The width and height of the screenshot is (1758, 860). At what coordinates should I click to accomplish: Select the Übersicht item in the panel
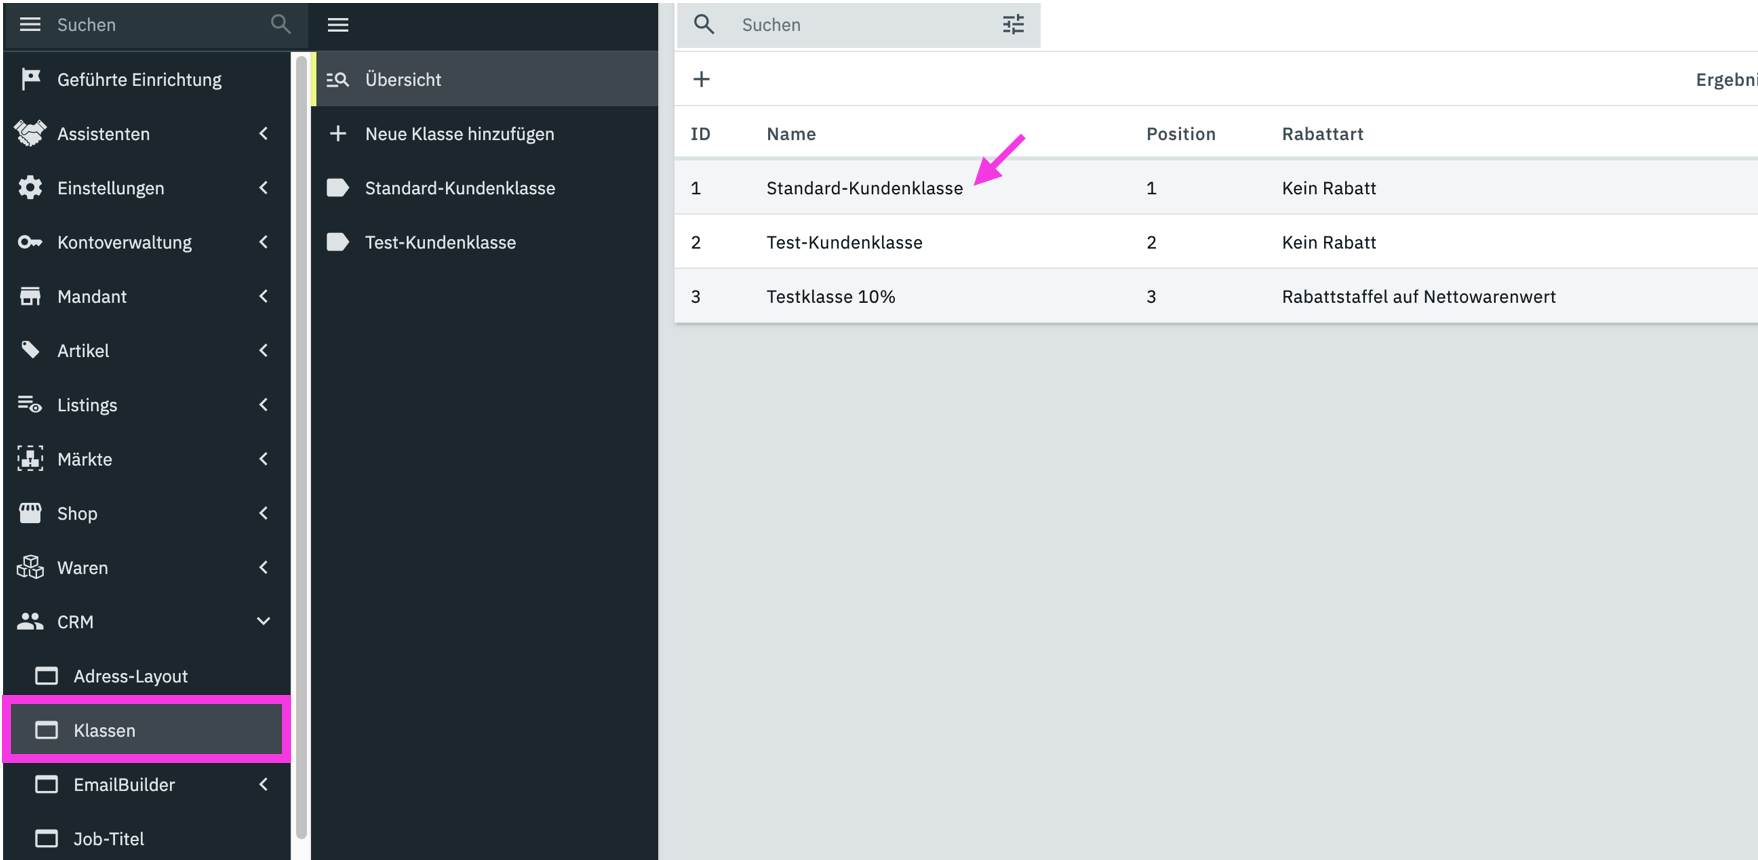[403, 79]
